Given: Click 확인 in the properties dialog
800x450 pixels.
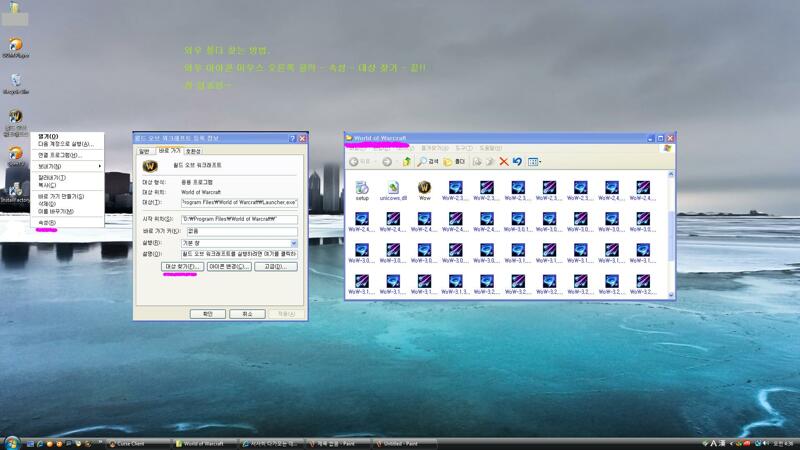Looking at the screenshot, I should point(208,314).
